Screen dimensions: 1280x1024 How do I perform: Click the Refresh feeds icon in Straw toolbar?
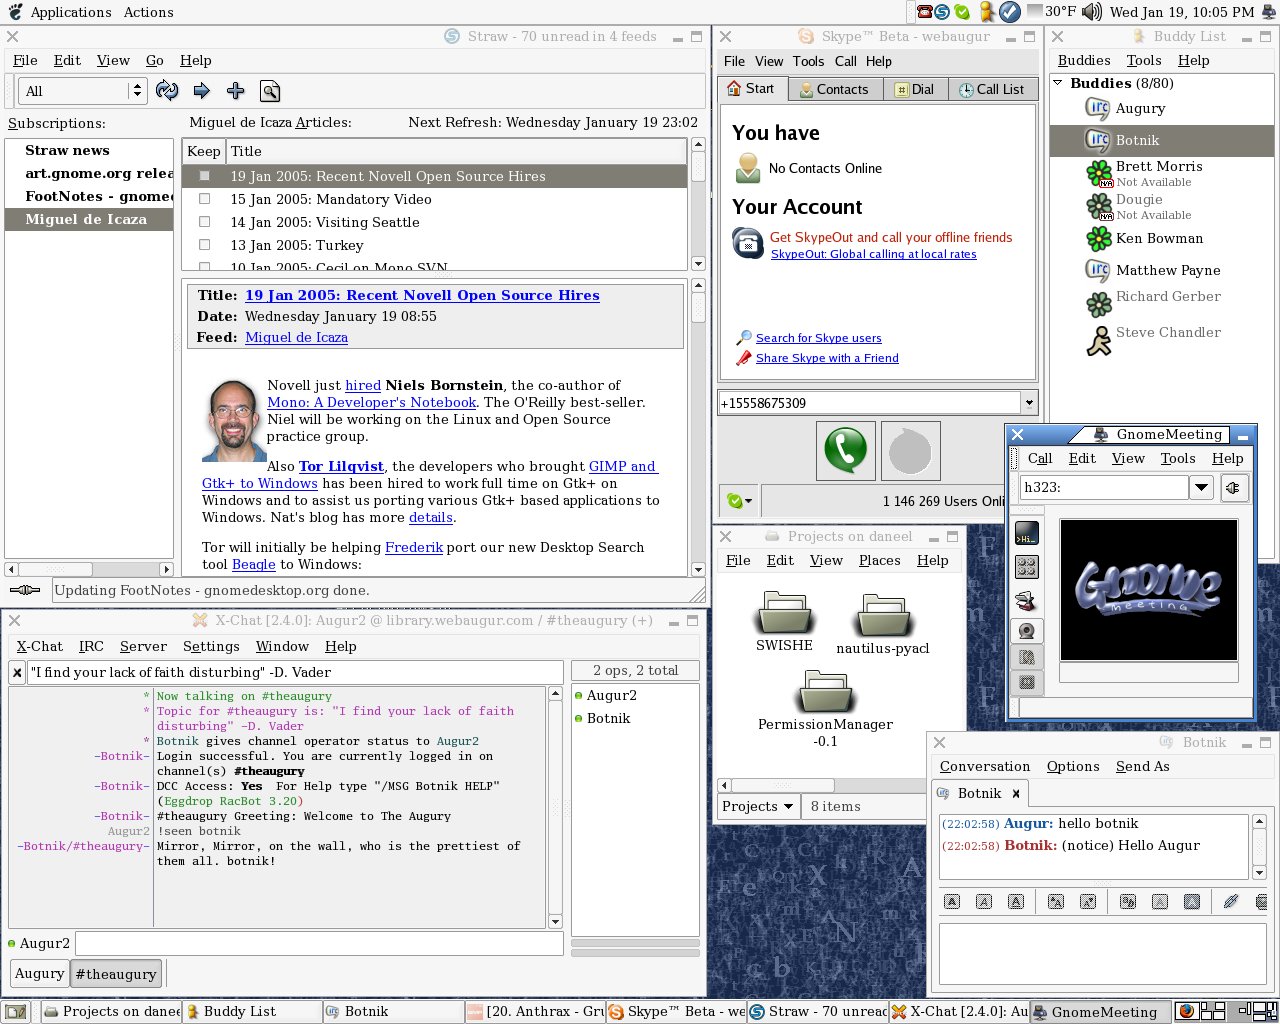(x=167, y=91)
